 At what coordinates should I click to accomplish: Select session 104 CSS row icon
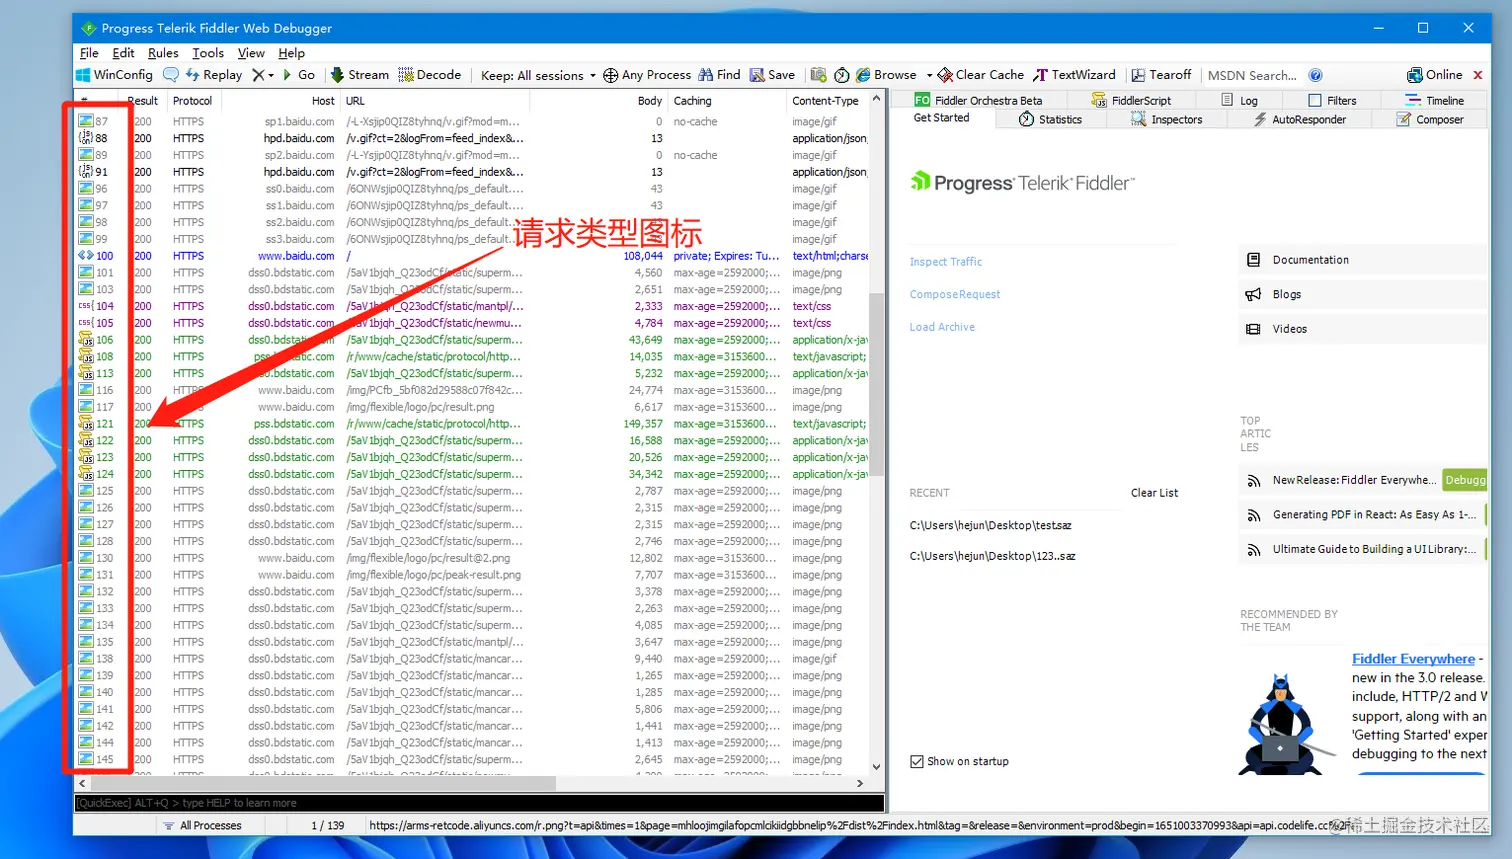85,306
